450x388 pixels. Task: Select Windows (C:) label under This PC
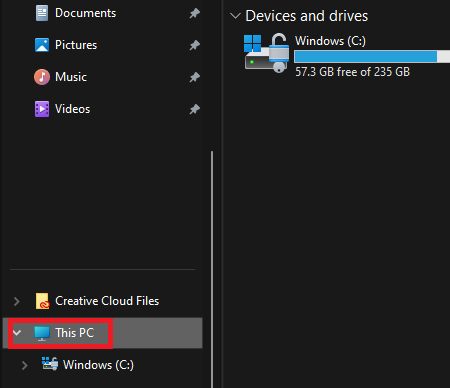(98, 365)
